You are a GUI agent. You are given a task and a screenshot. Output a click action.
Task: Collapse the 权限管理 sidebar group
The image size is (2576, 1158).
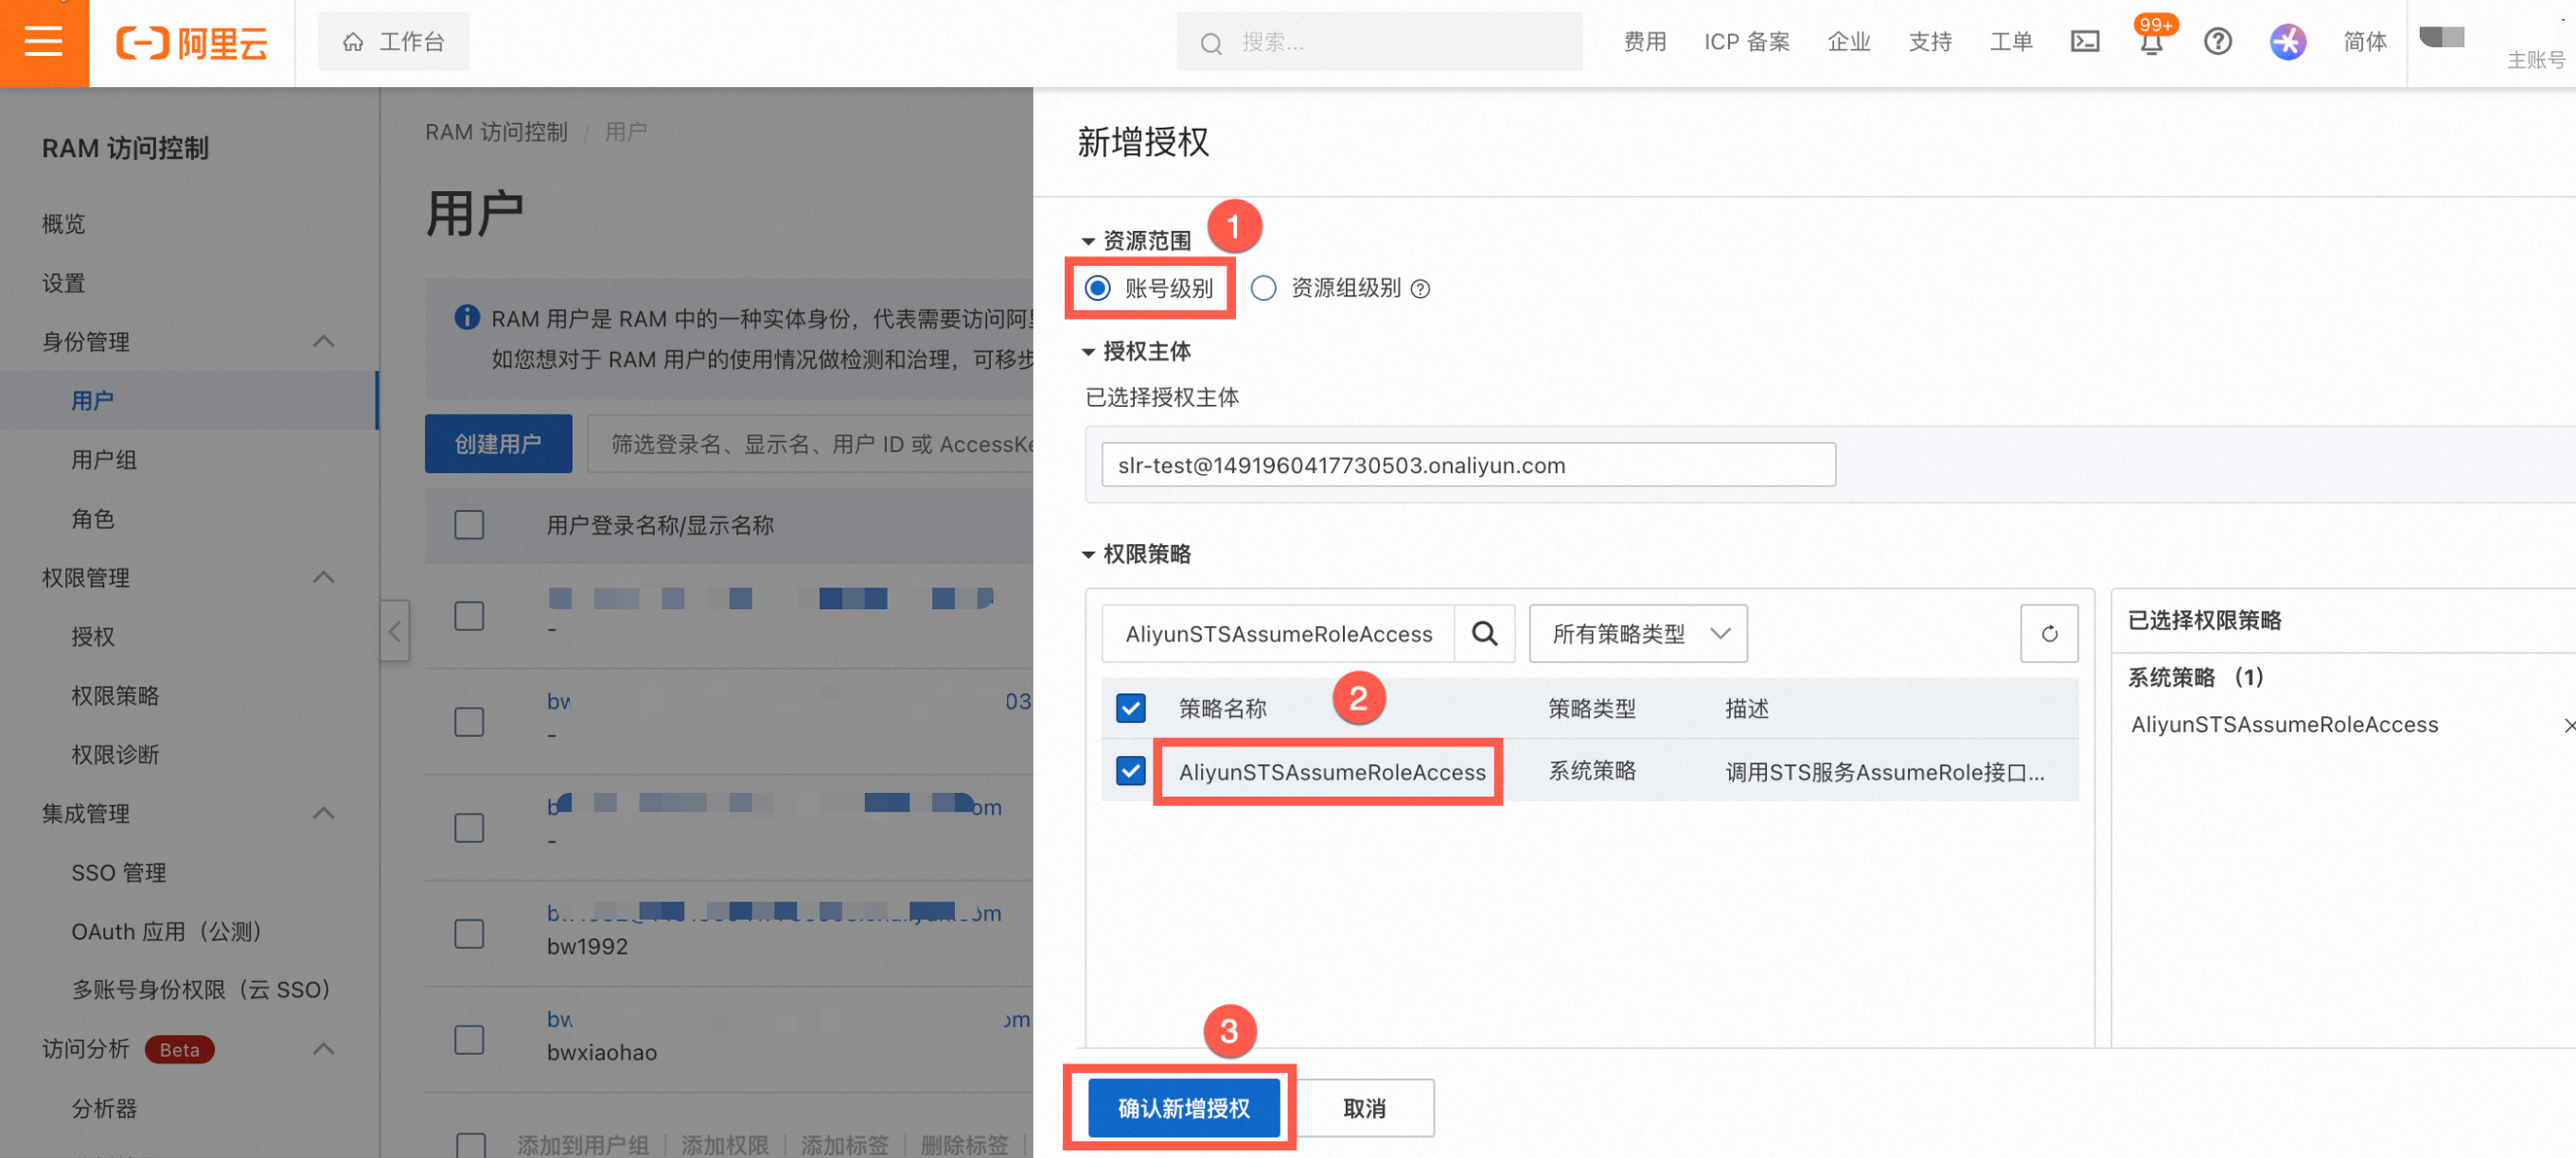tap(323, 578)
